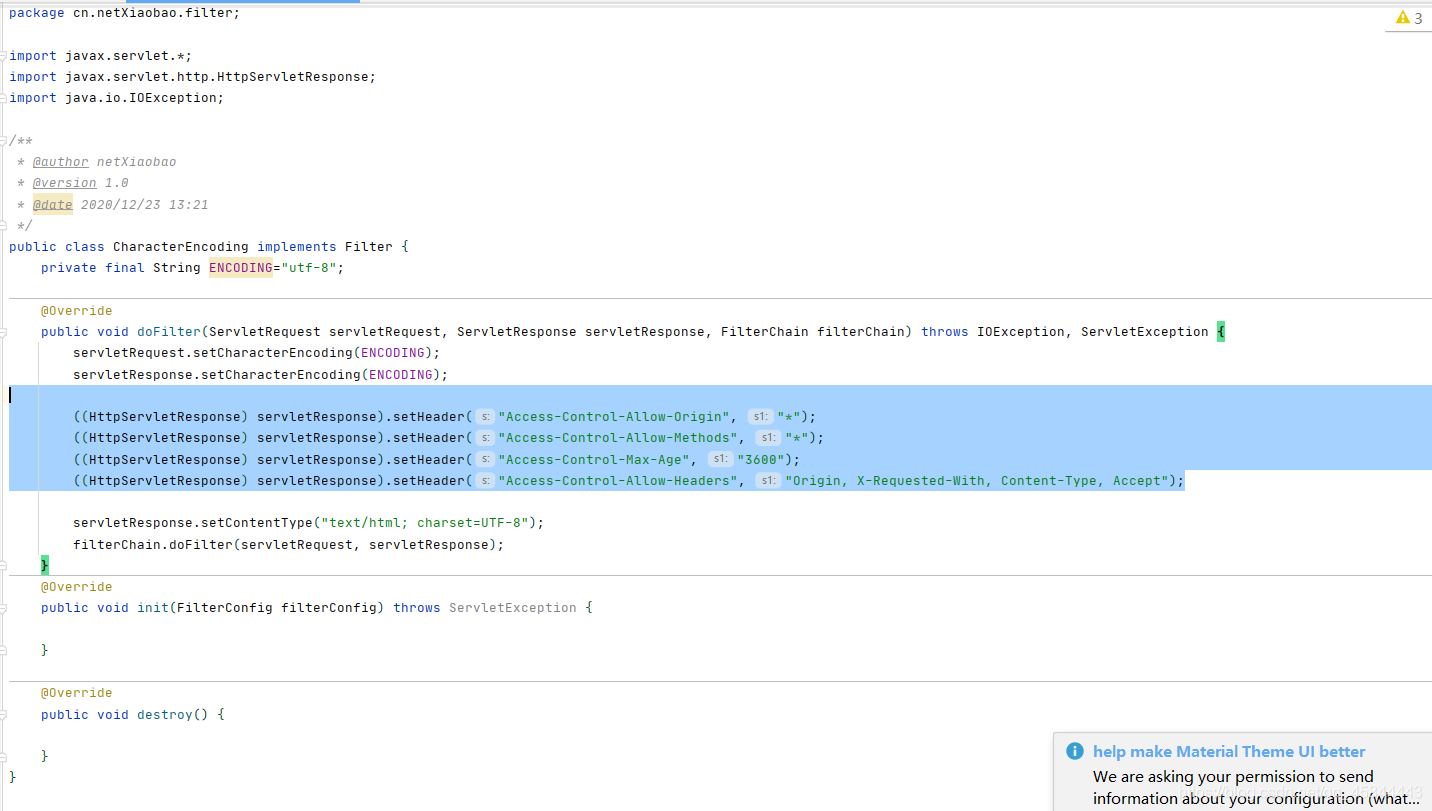Click the greyed ServletException in init signature

click(x=513, y=607)
